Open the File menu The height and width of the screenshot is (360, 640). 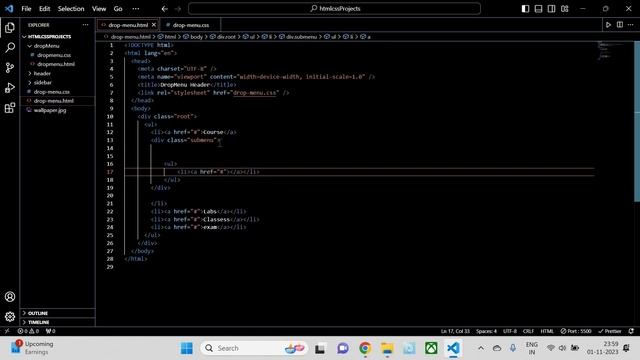pos(26,9)
